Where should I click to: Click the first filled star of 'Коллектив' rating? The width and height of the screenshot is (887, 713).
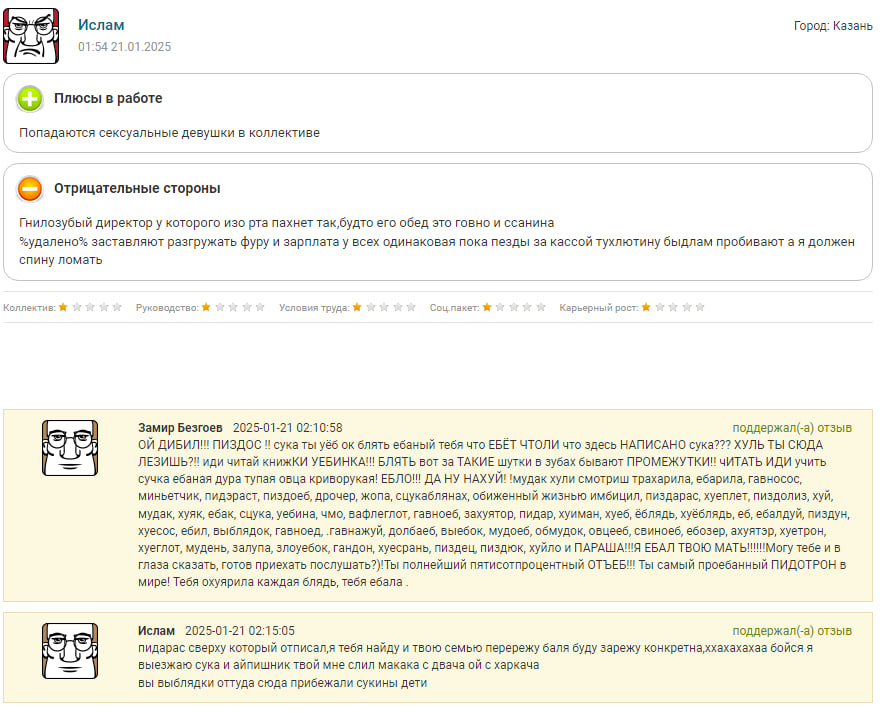coord(63,307)
